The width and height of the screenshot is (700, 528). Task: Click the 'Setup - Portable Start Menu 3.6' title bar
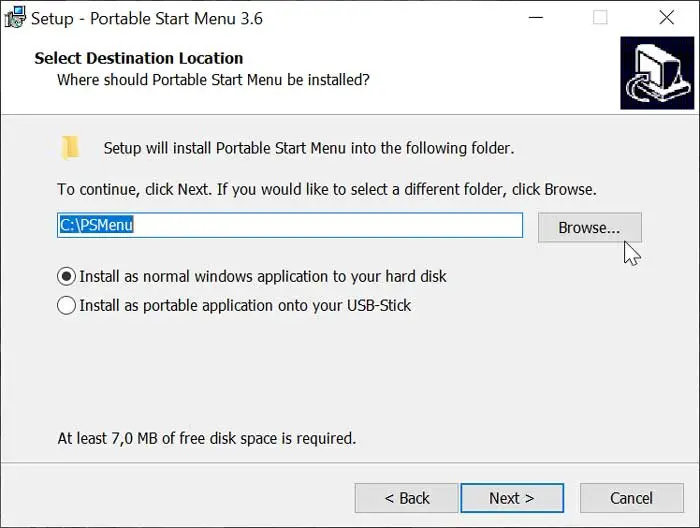tap(147, 18)
